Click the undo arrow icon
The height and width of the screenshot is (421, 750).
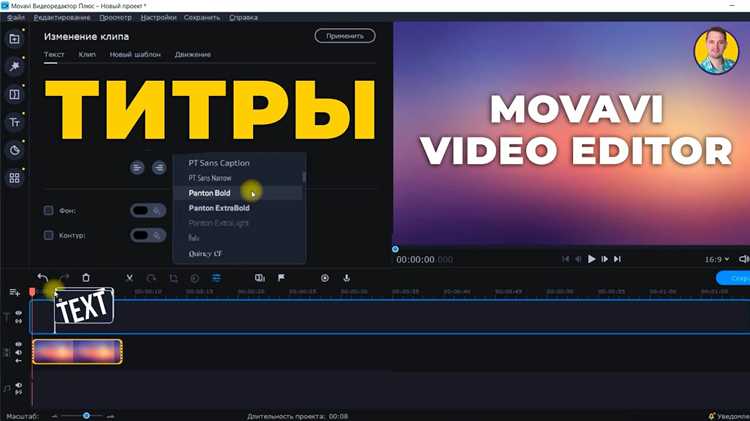[42, 277]
